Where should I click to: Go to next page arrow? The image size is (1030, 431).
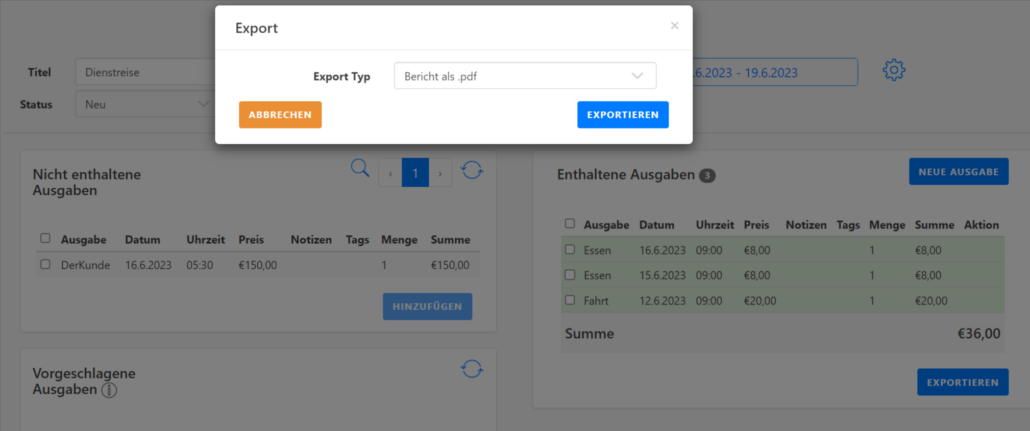point(441,172)
